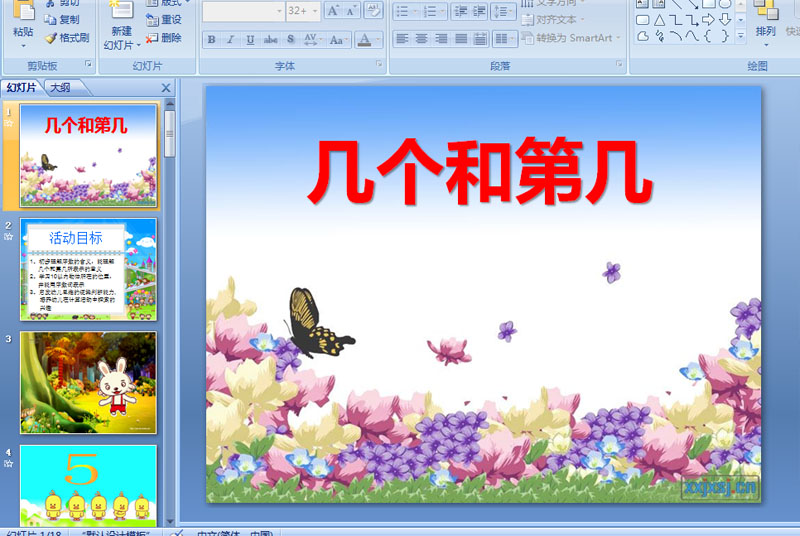Screen dimensions: 800x536
Task: Open the font size dropdown
Action: point(315,11)
